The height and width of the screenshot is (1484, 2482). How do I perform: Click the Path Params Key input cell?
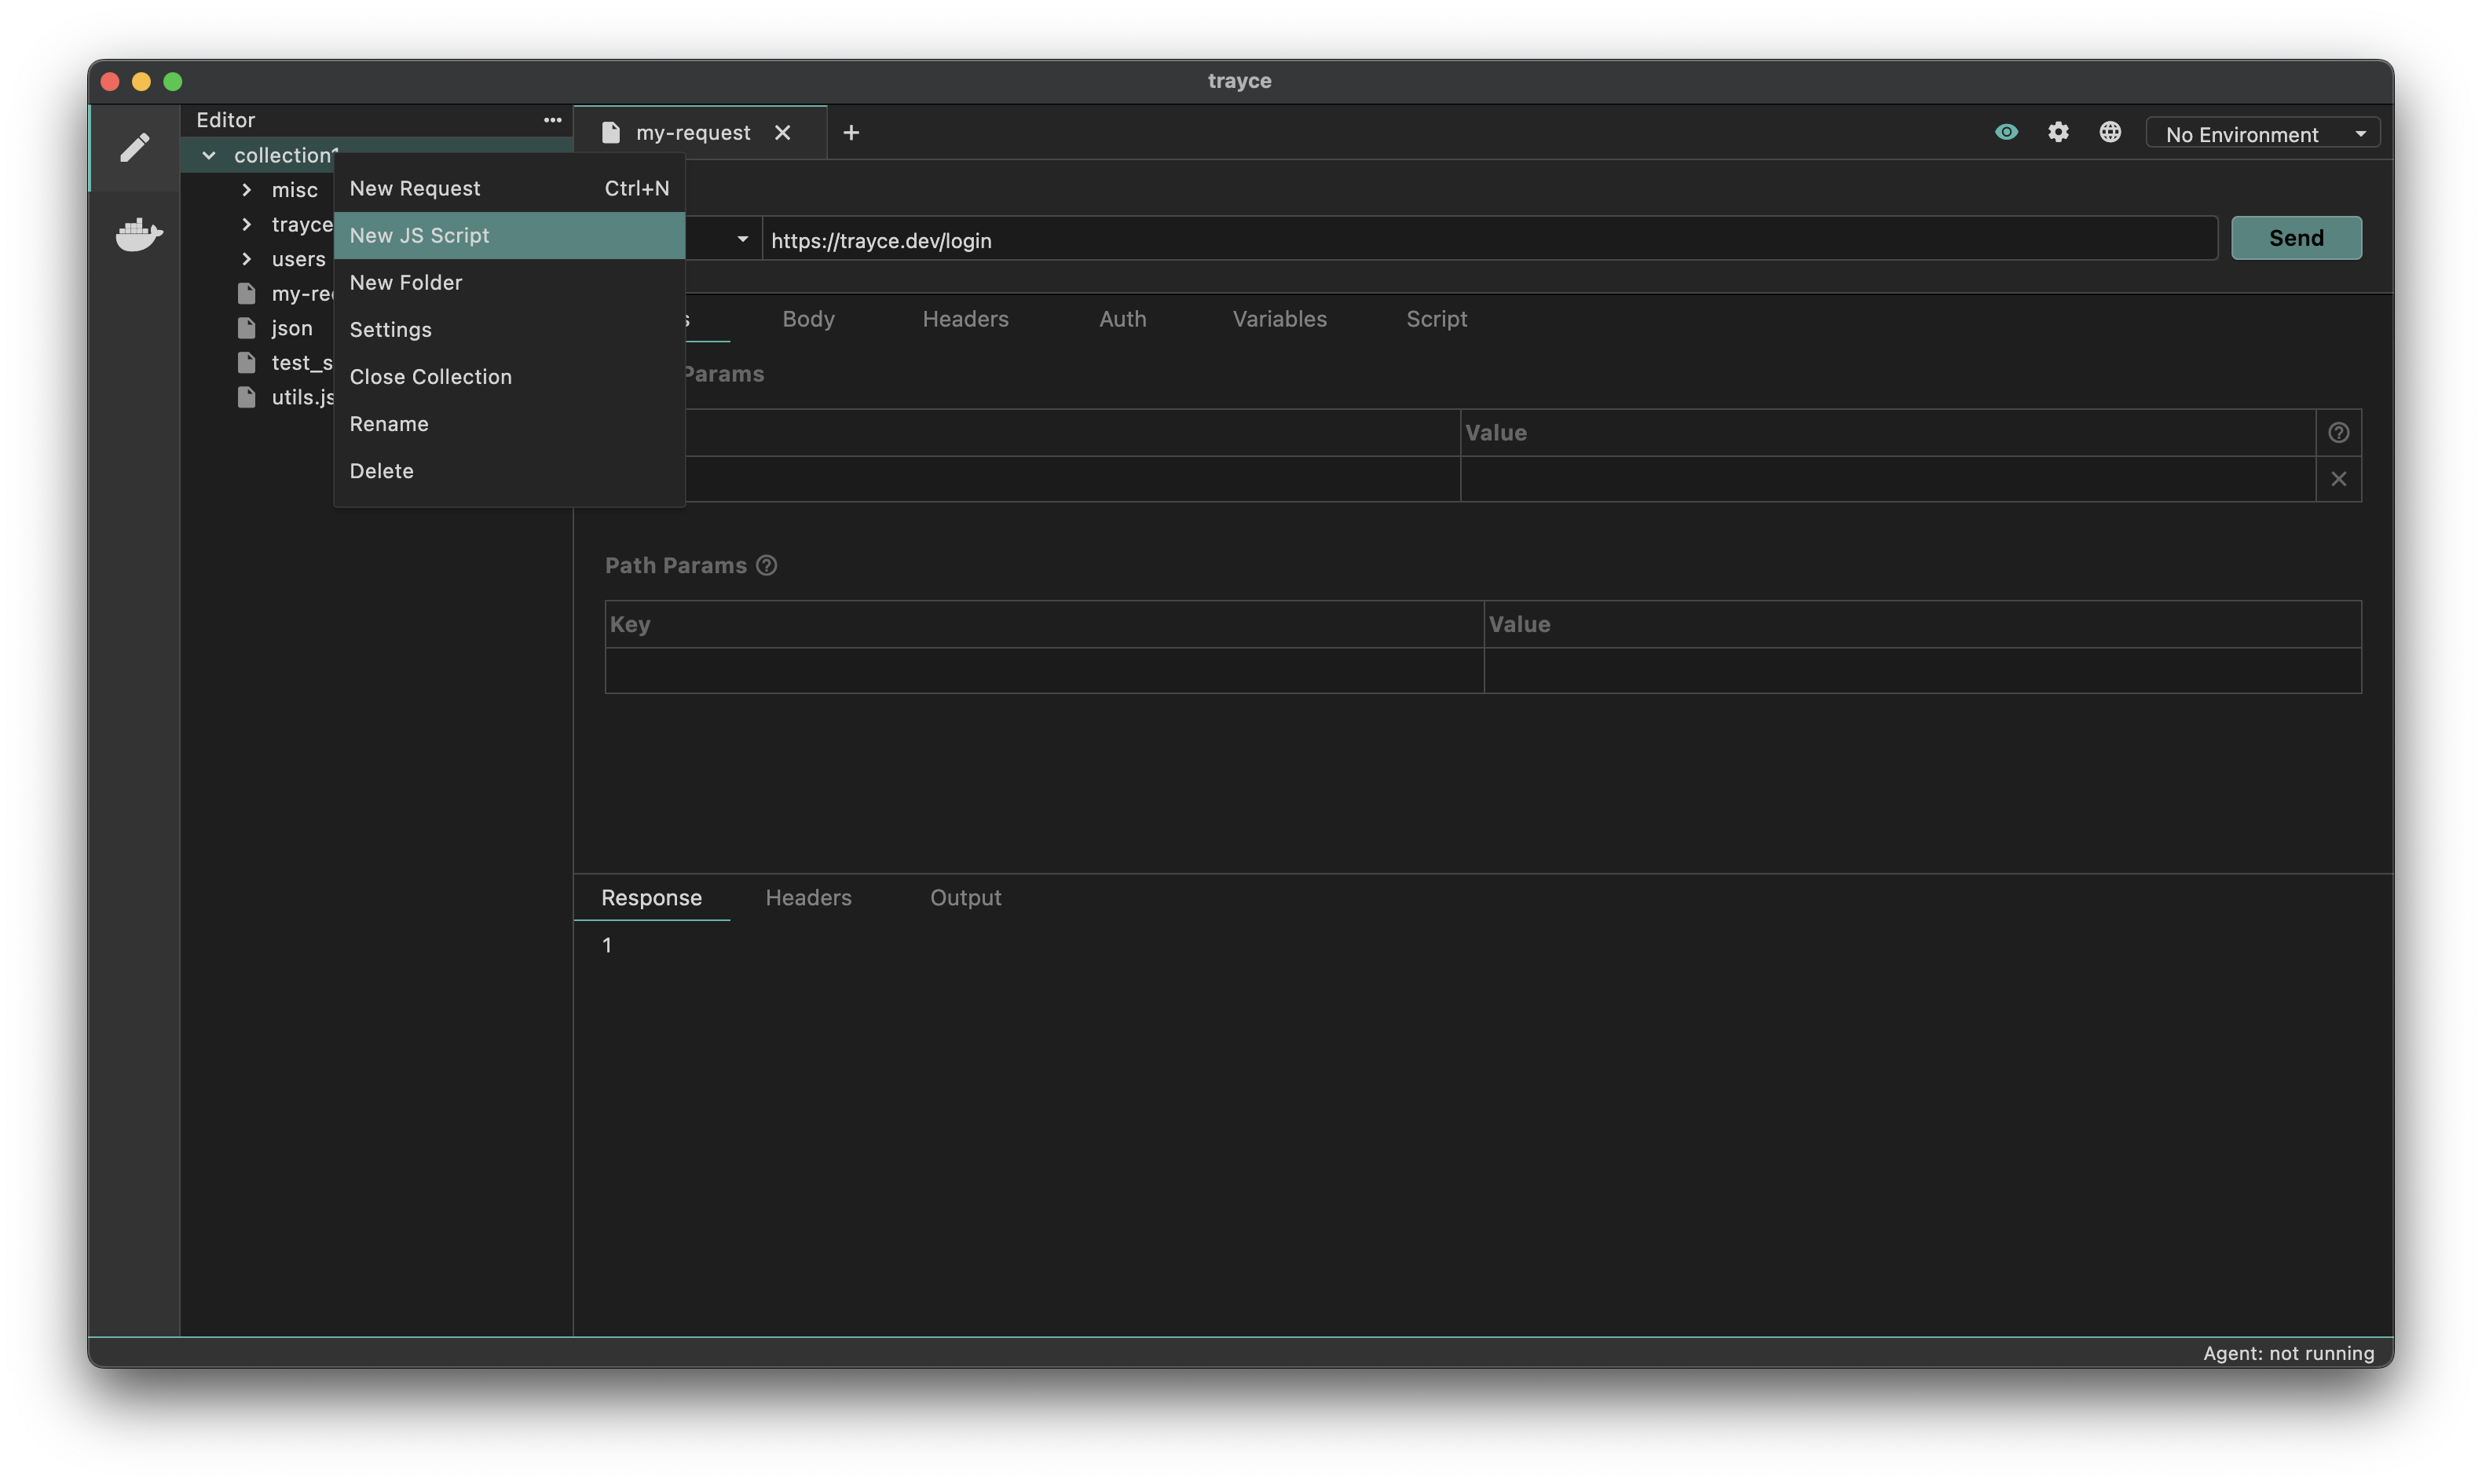[1044, 670]
